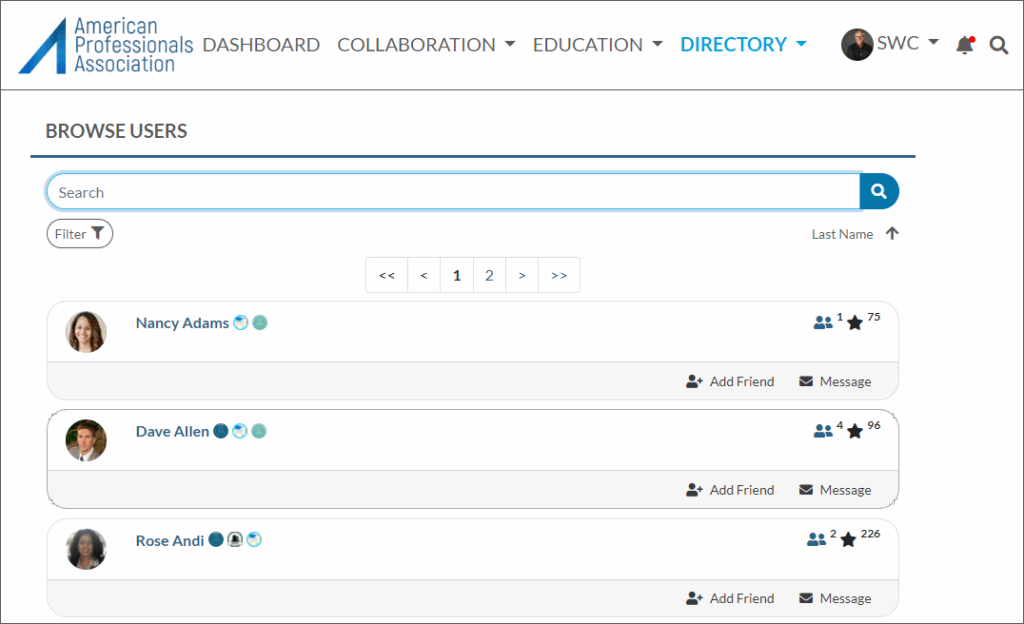Open Rose Andi's profile link
The width and height of the screenshot is (1024, 624).
[170, 540]
